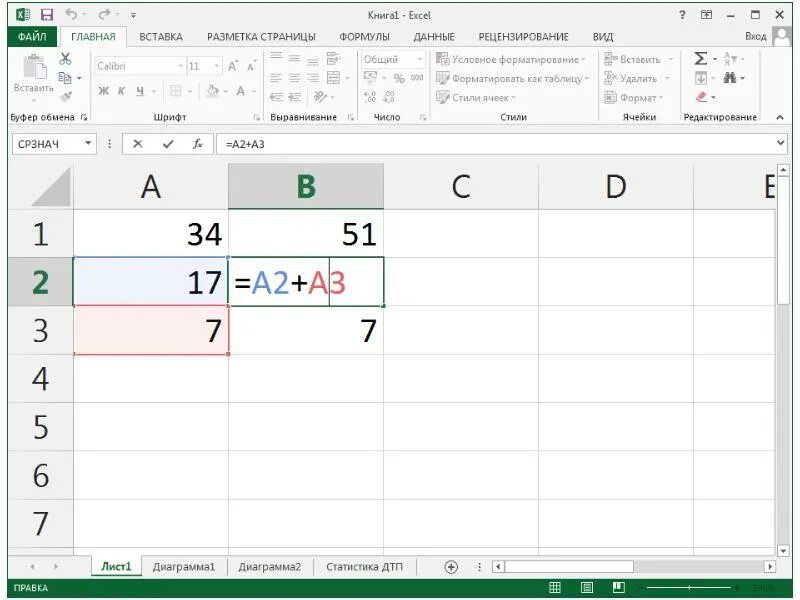Click the Cut scissors icon
800x600 pixels.
65,58
